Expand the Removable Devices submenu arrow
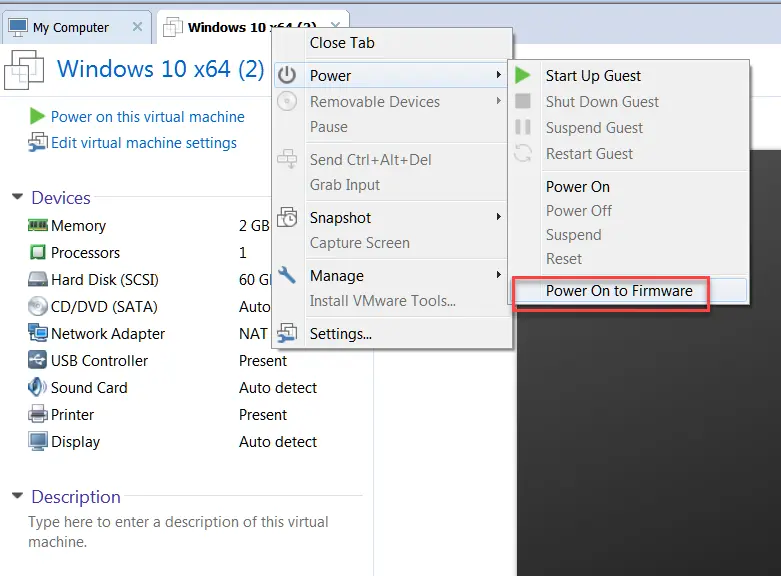The width and height of the screenshot is (781, 576). (499, 101)
